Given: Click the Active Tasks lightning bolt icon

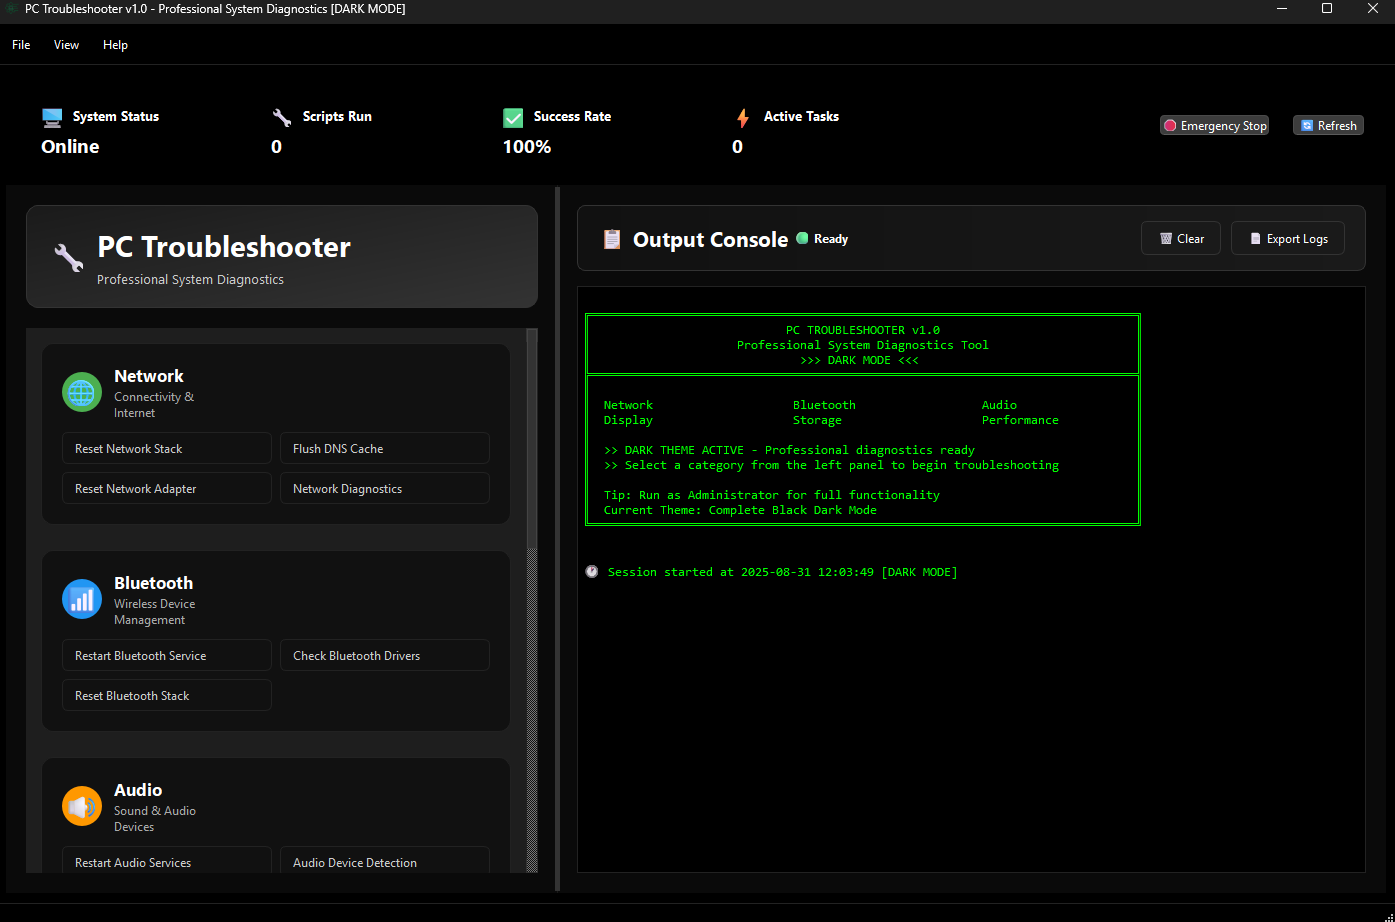Looking at the screenshot, I should 743,117.
